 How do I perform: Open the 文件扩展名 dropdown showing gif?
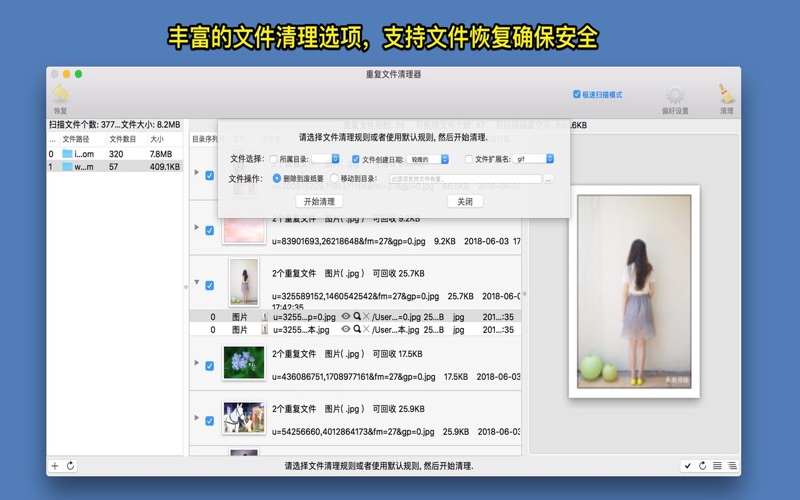tap(533, 159)
